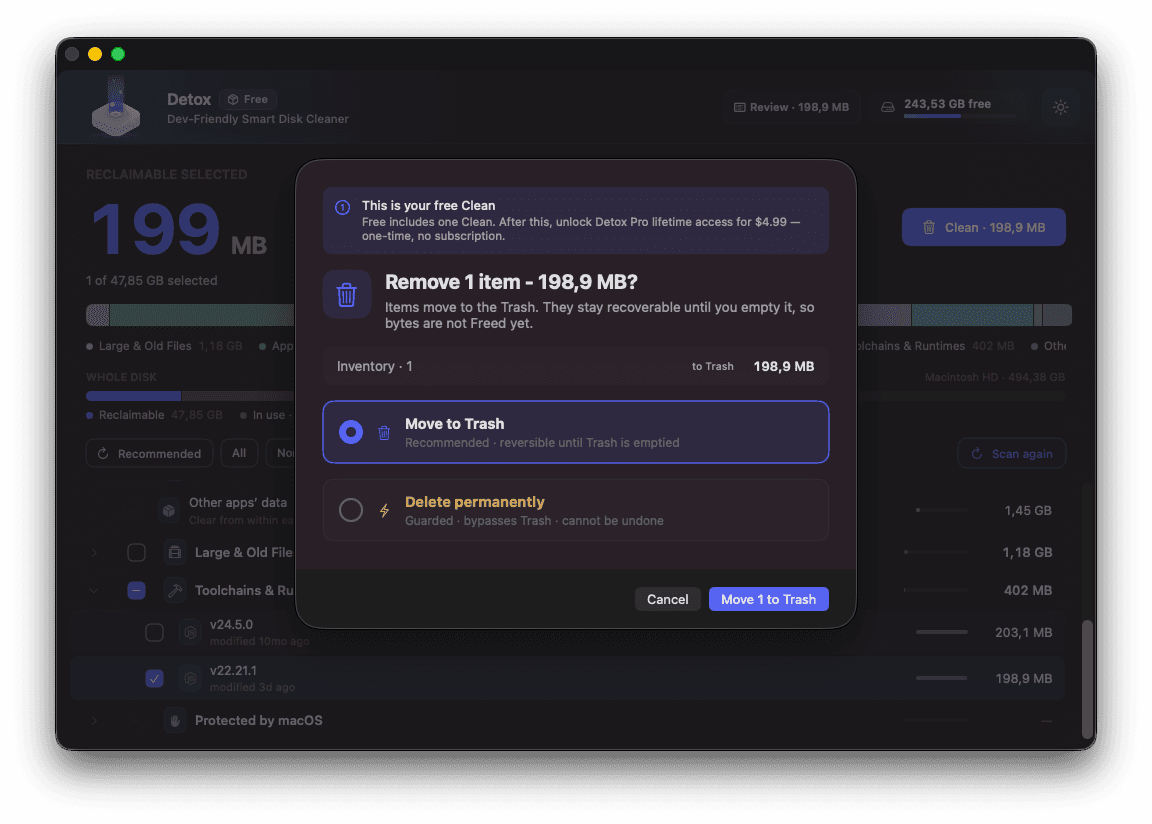1152x824 pixels.
Task: Select the Recommended filter tab
Action: click(150, 454)
